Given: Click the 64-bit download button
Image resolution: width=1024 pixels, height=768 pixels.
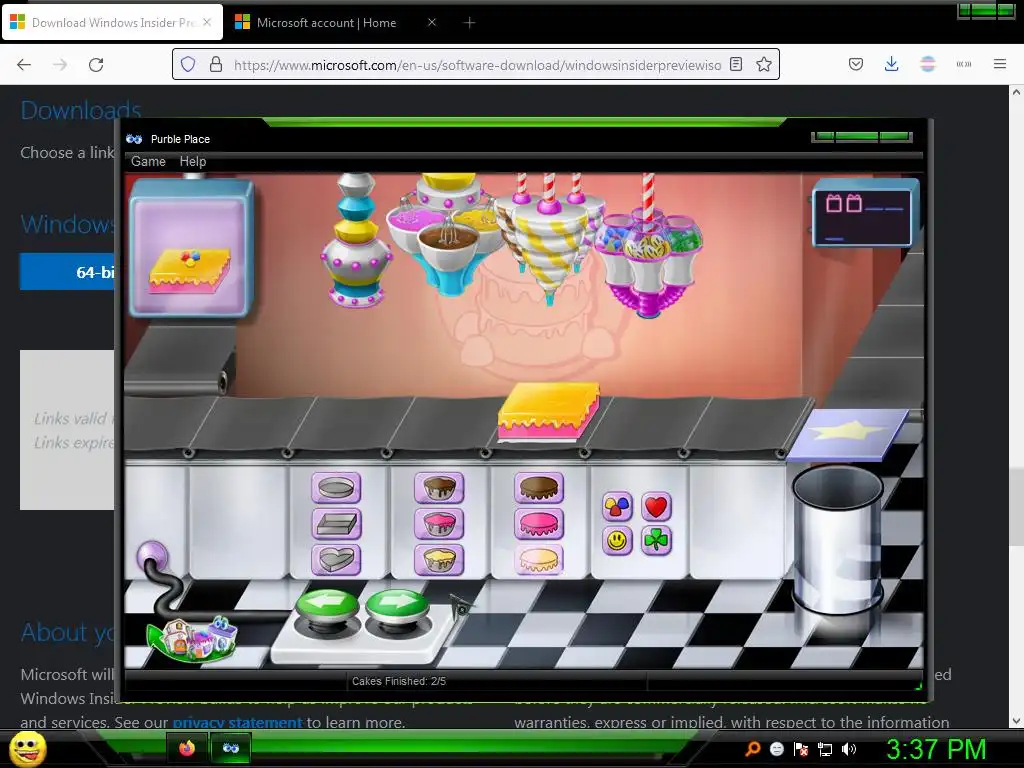Looking at the screenshot, I should tap(67, 272).
